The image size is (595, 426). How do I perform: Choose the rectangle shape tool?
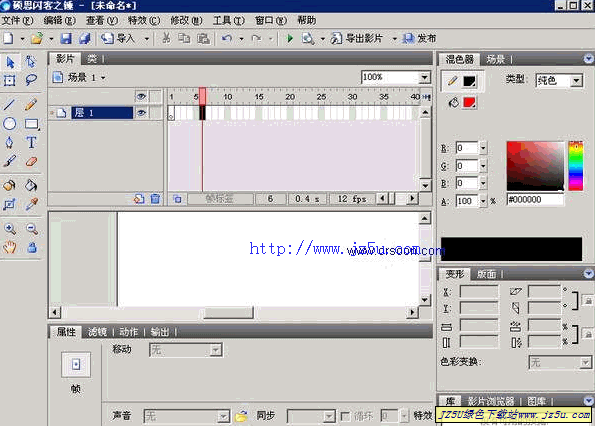click(31, 124)
